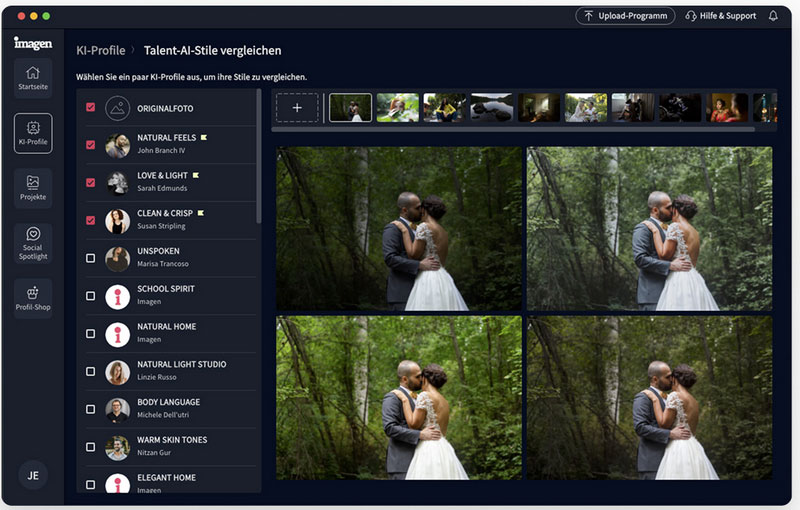
Task: Click the Imagen logo
Action: pos(32,43)
